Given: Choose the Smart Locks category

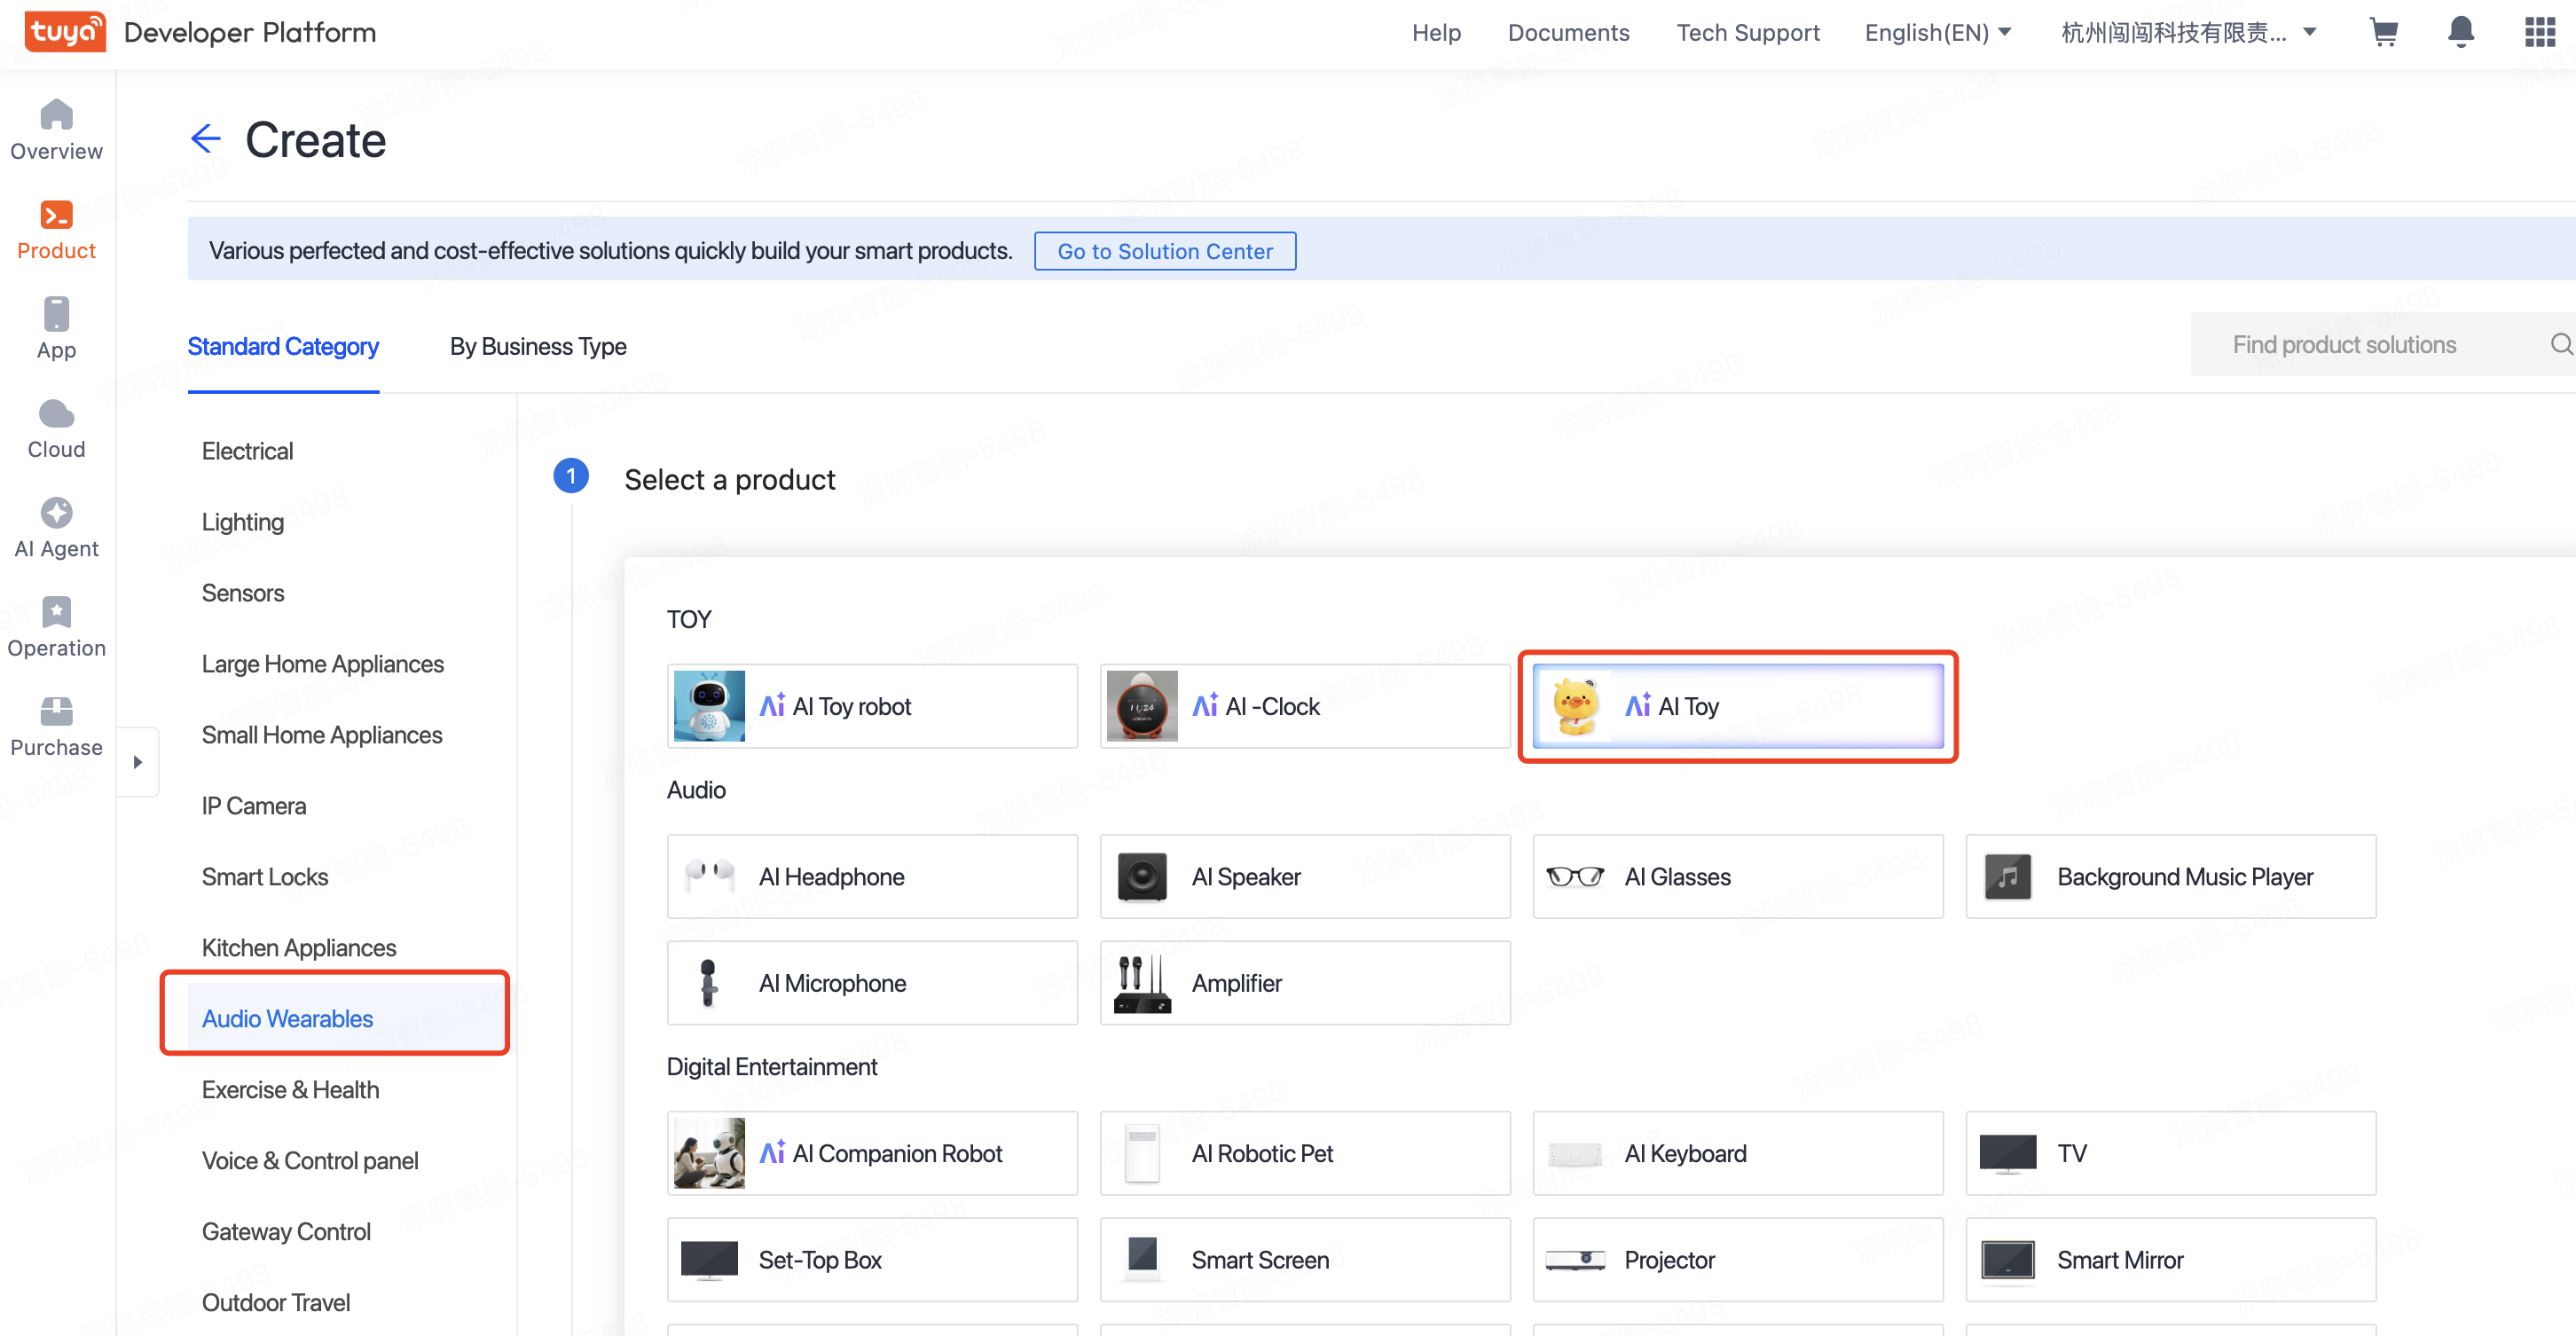Looking at the screenshot, I should (x=265, y=877).
